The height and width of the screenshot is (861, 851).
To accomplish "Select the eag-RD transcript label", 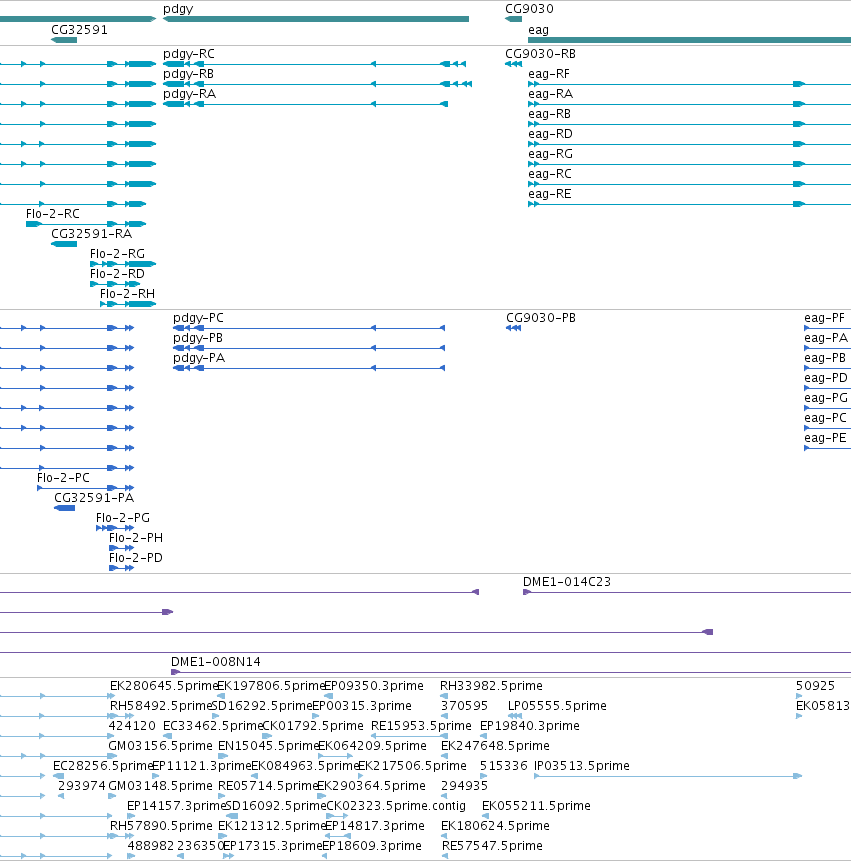I will 550,135.
